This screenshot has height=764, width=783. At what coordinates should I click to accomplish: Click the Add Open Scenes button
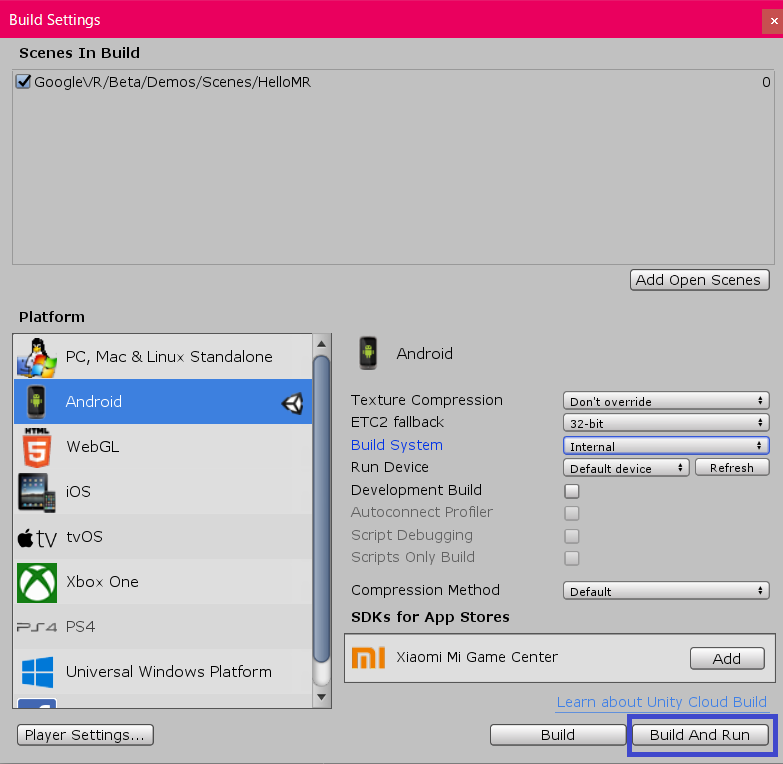[700, 280]
